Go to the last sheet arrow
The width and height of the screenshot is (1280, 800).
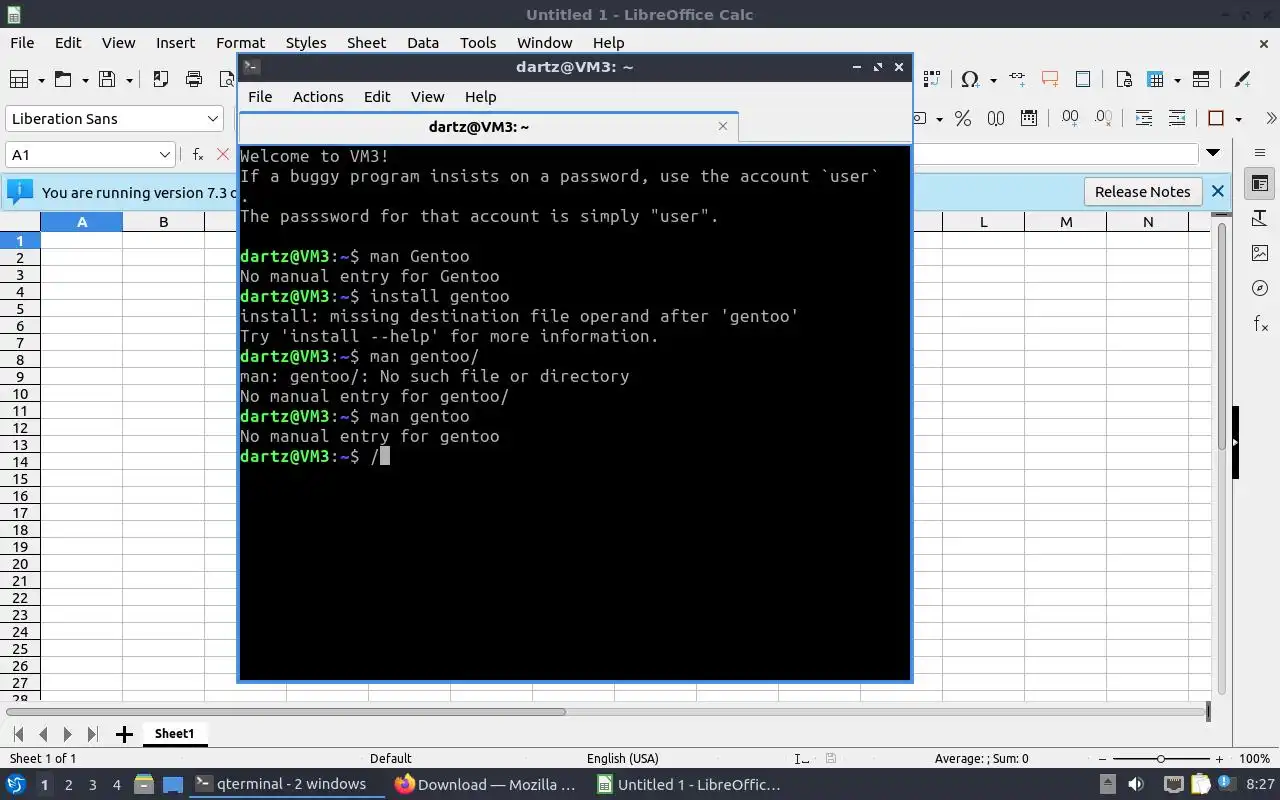[92, 734]
